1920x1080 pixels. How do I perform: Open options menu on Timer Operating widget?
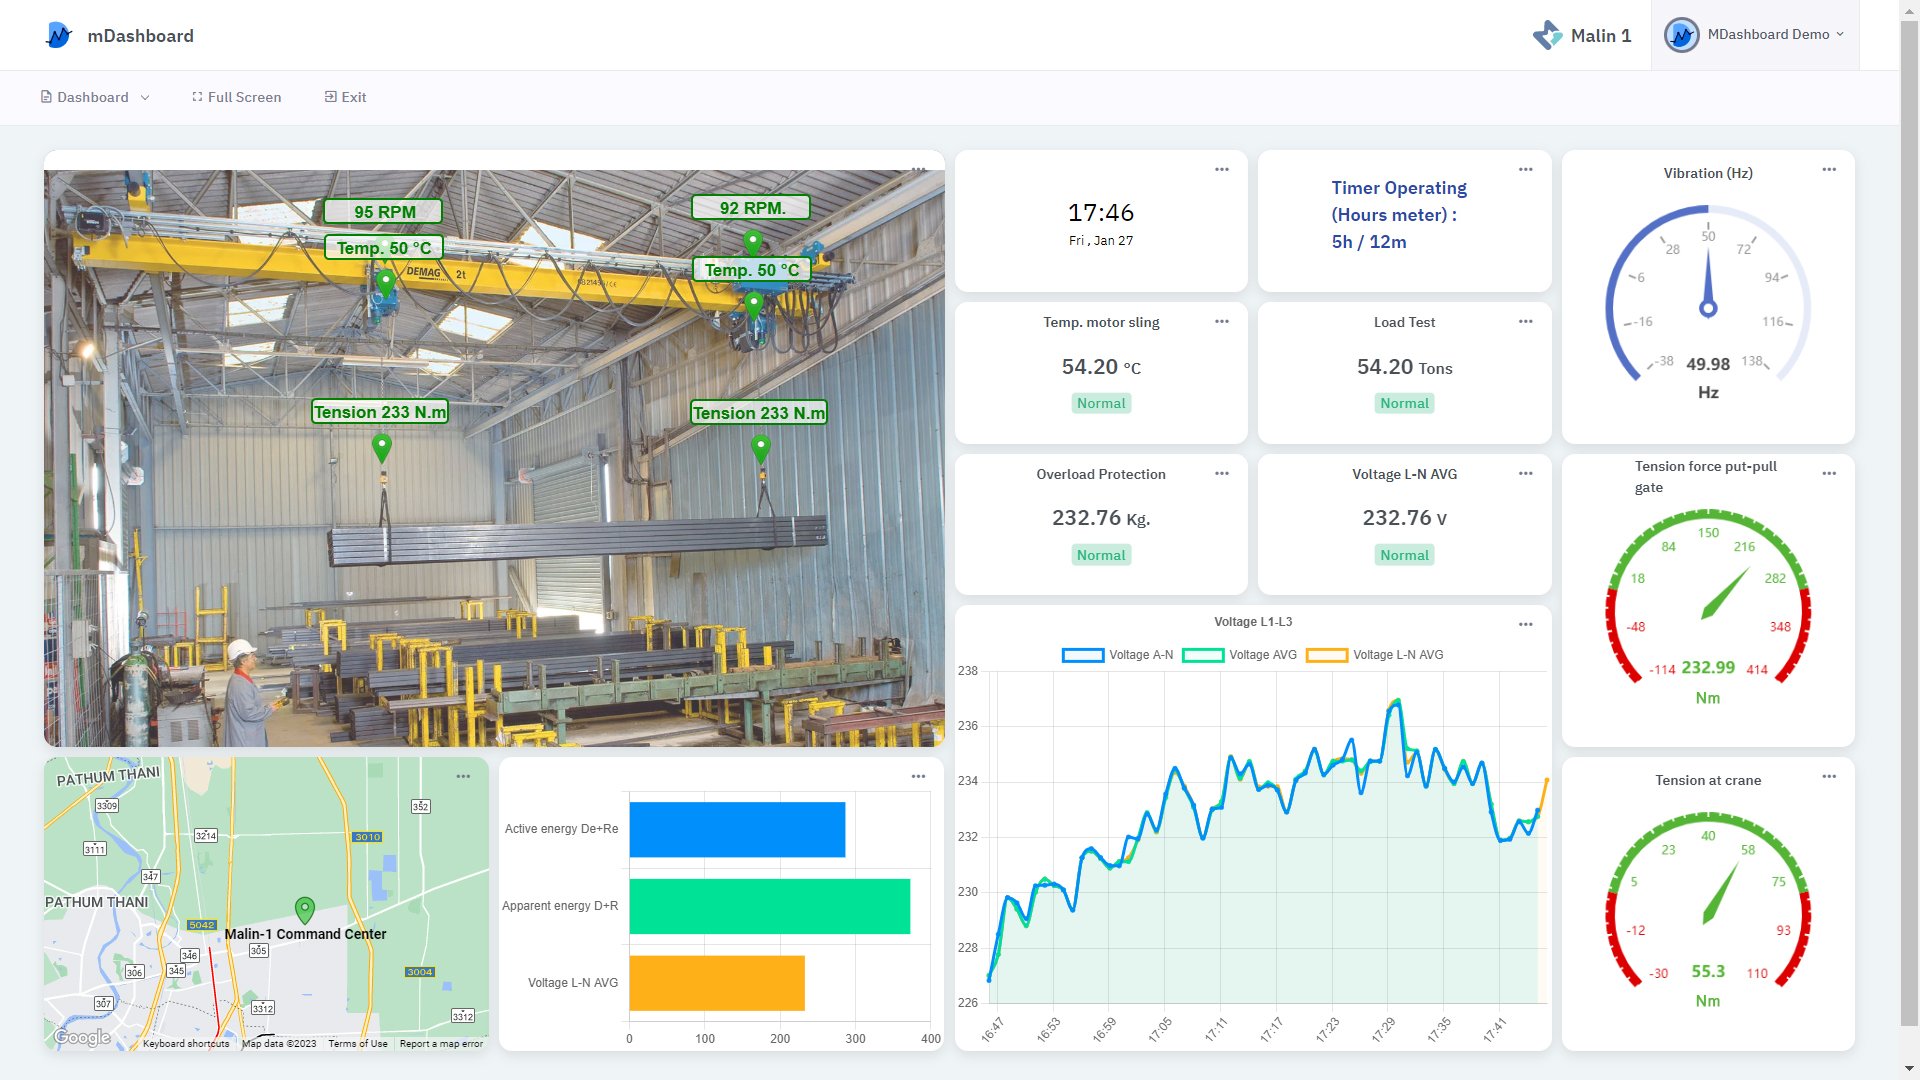pyautogui.click(x=1525, y=170)
